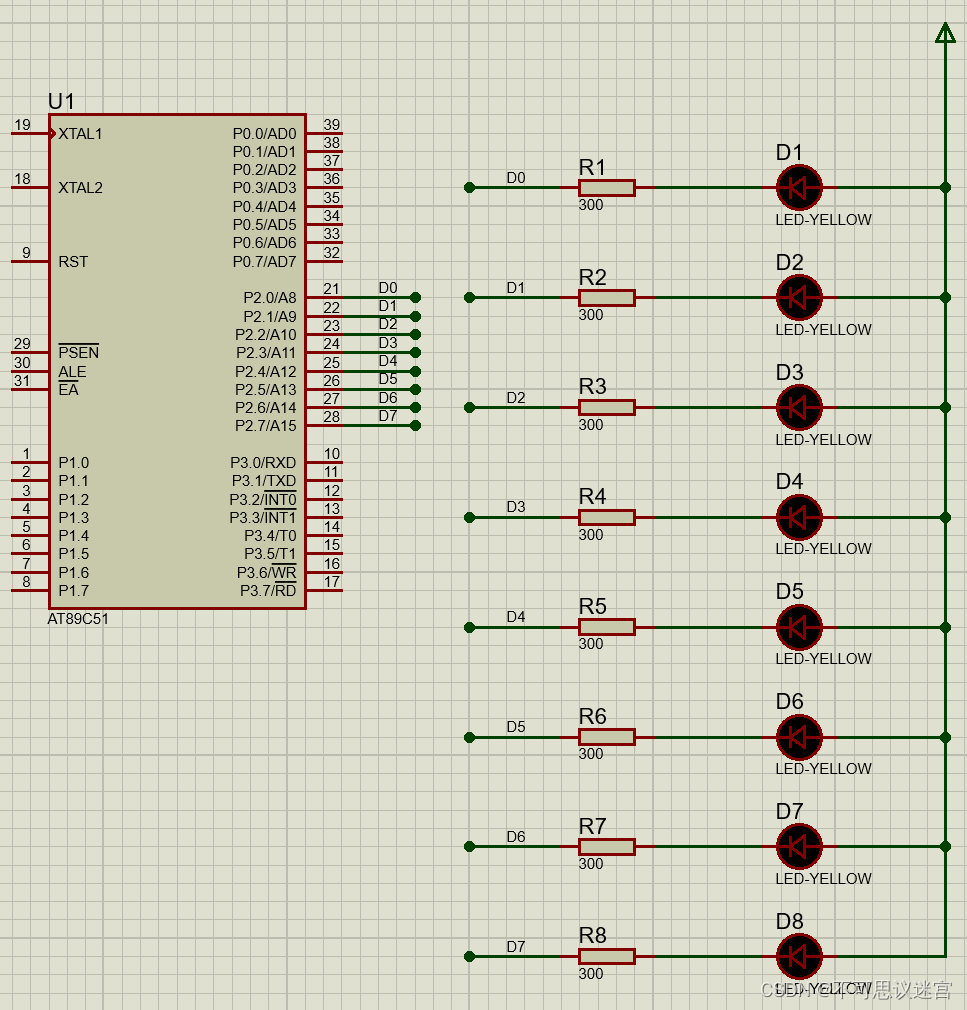
Task: Select resistor R8
Action: [607, 957]
